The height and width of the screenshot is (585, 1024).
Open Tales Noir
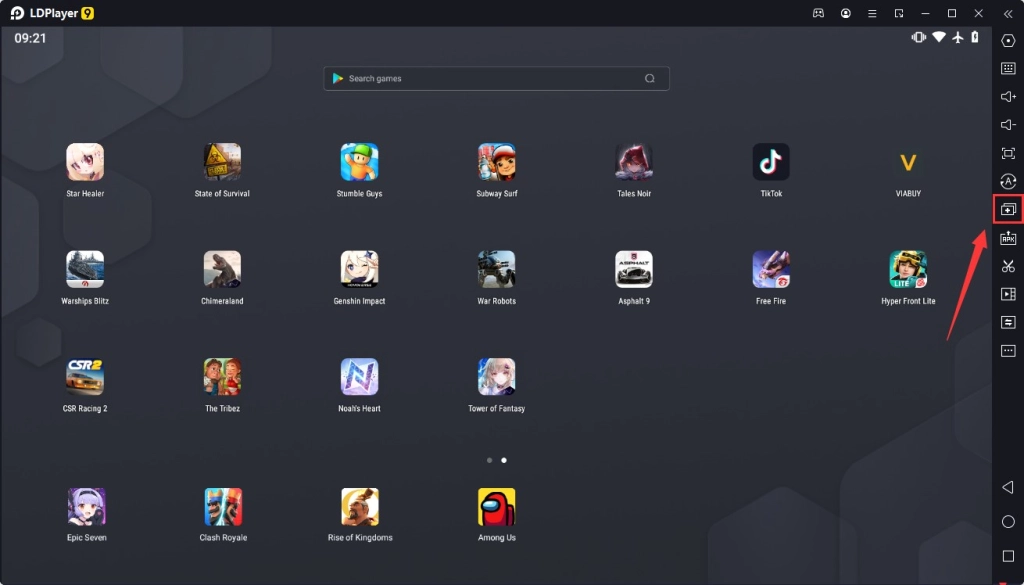point(633,162)
